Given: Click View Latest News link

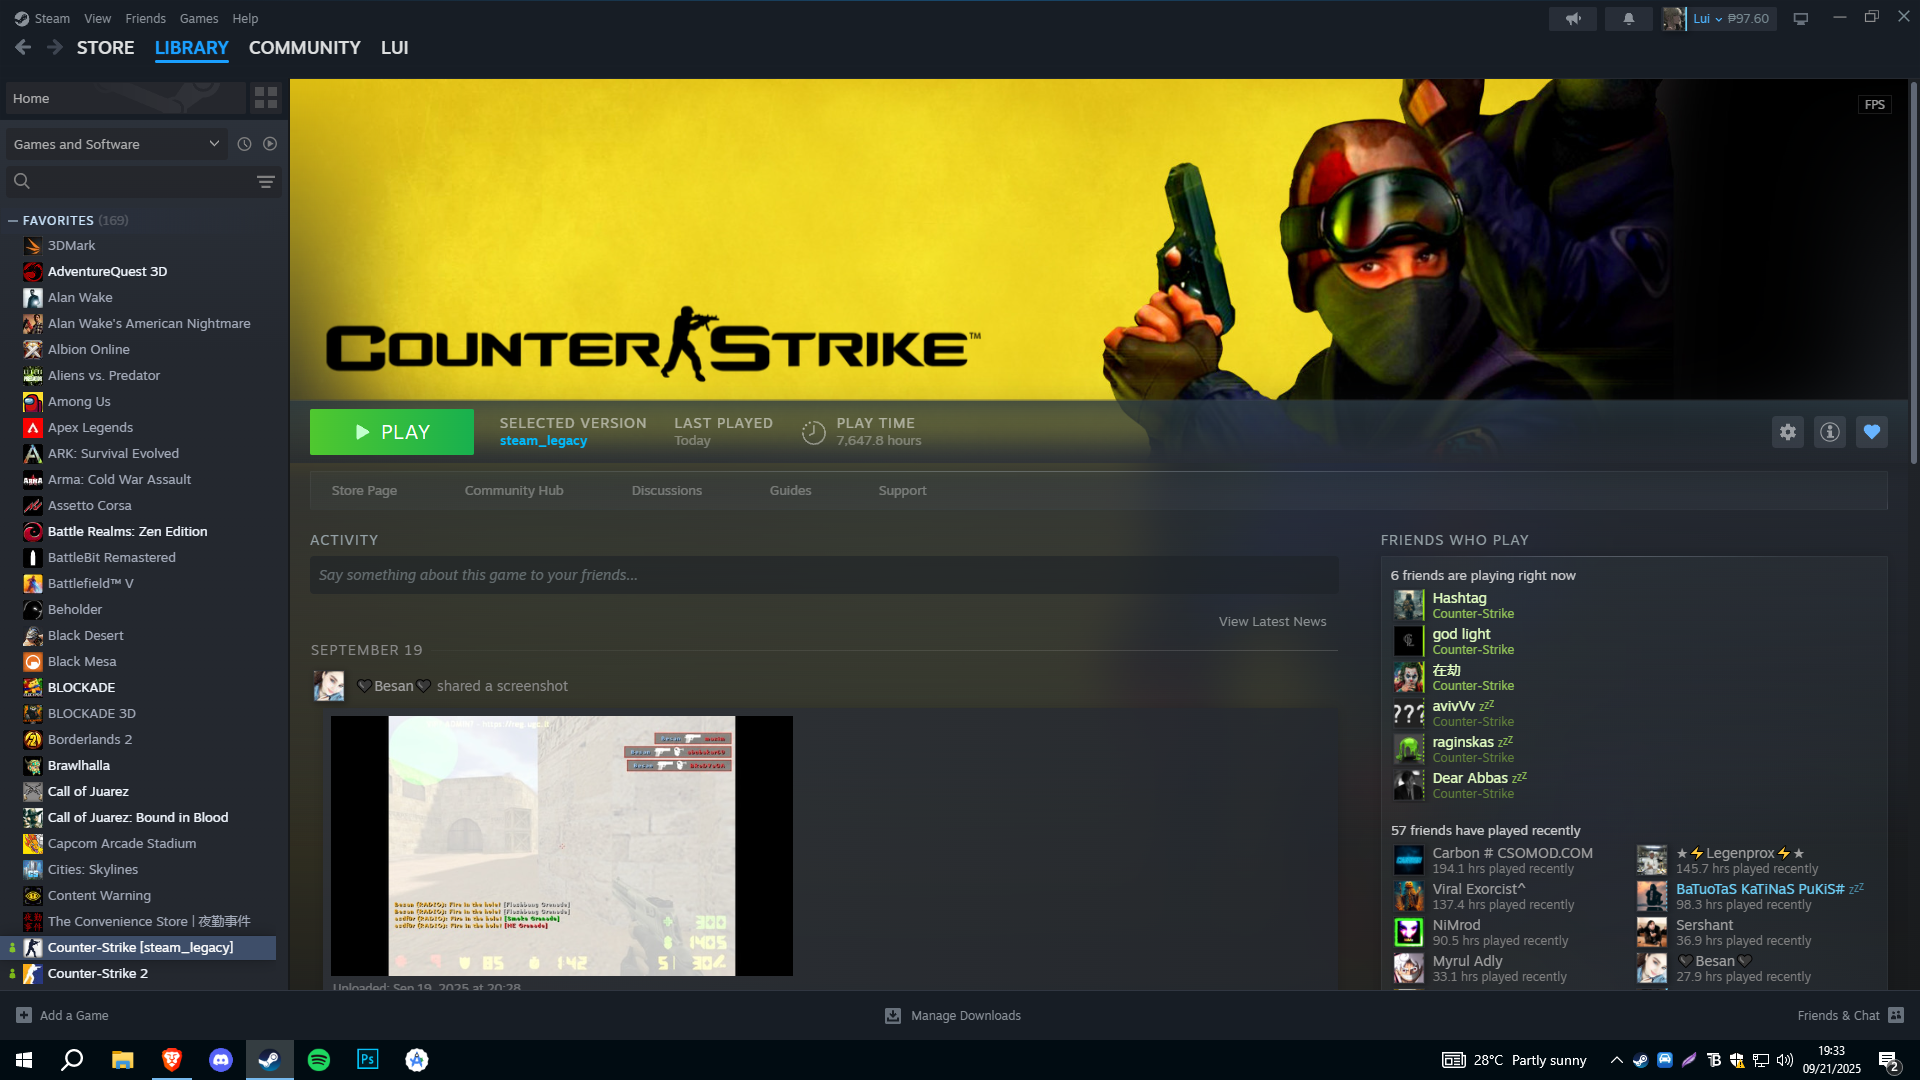Looking at the screenshot, I should click(1271, 622).
